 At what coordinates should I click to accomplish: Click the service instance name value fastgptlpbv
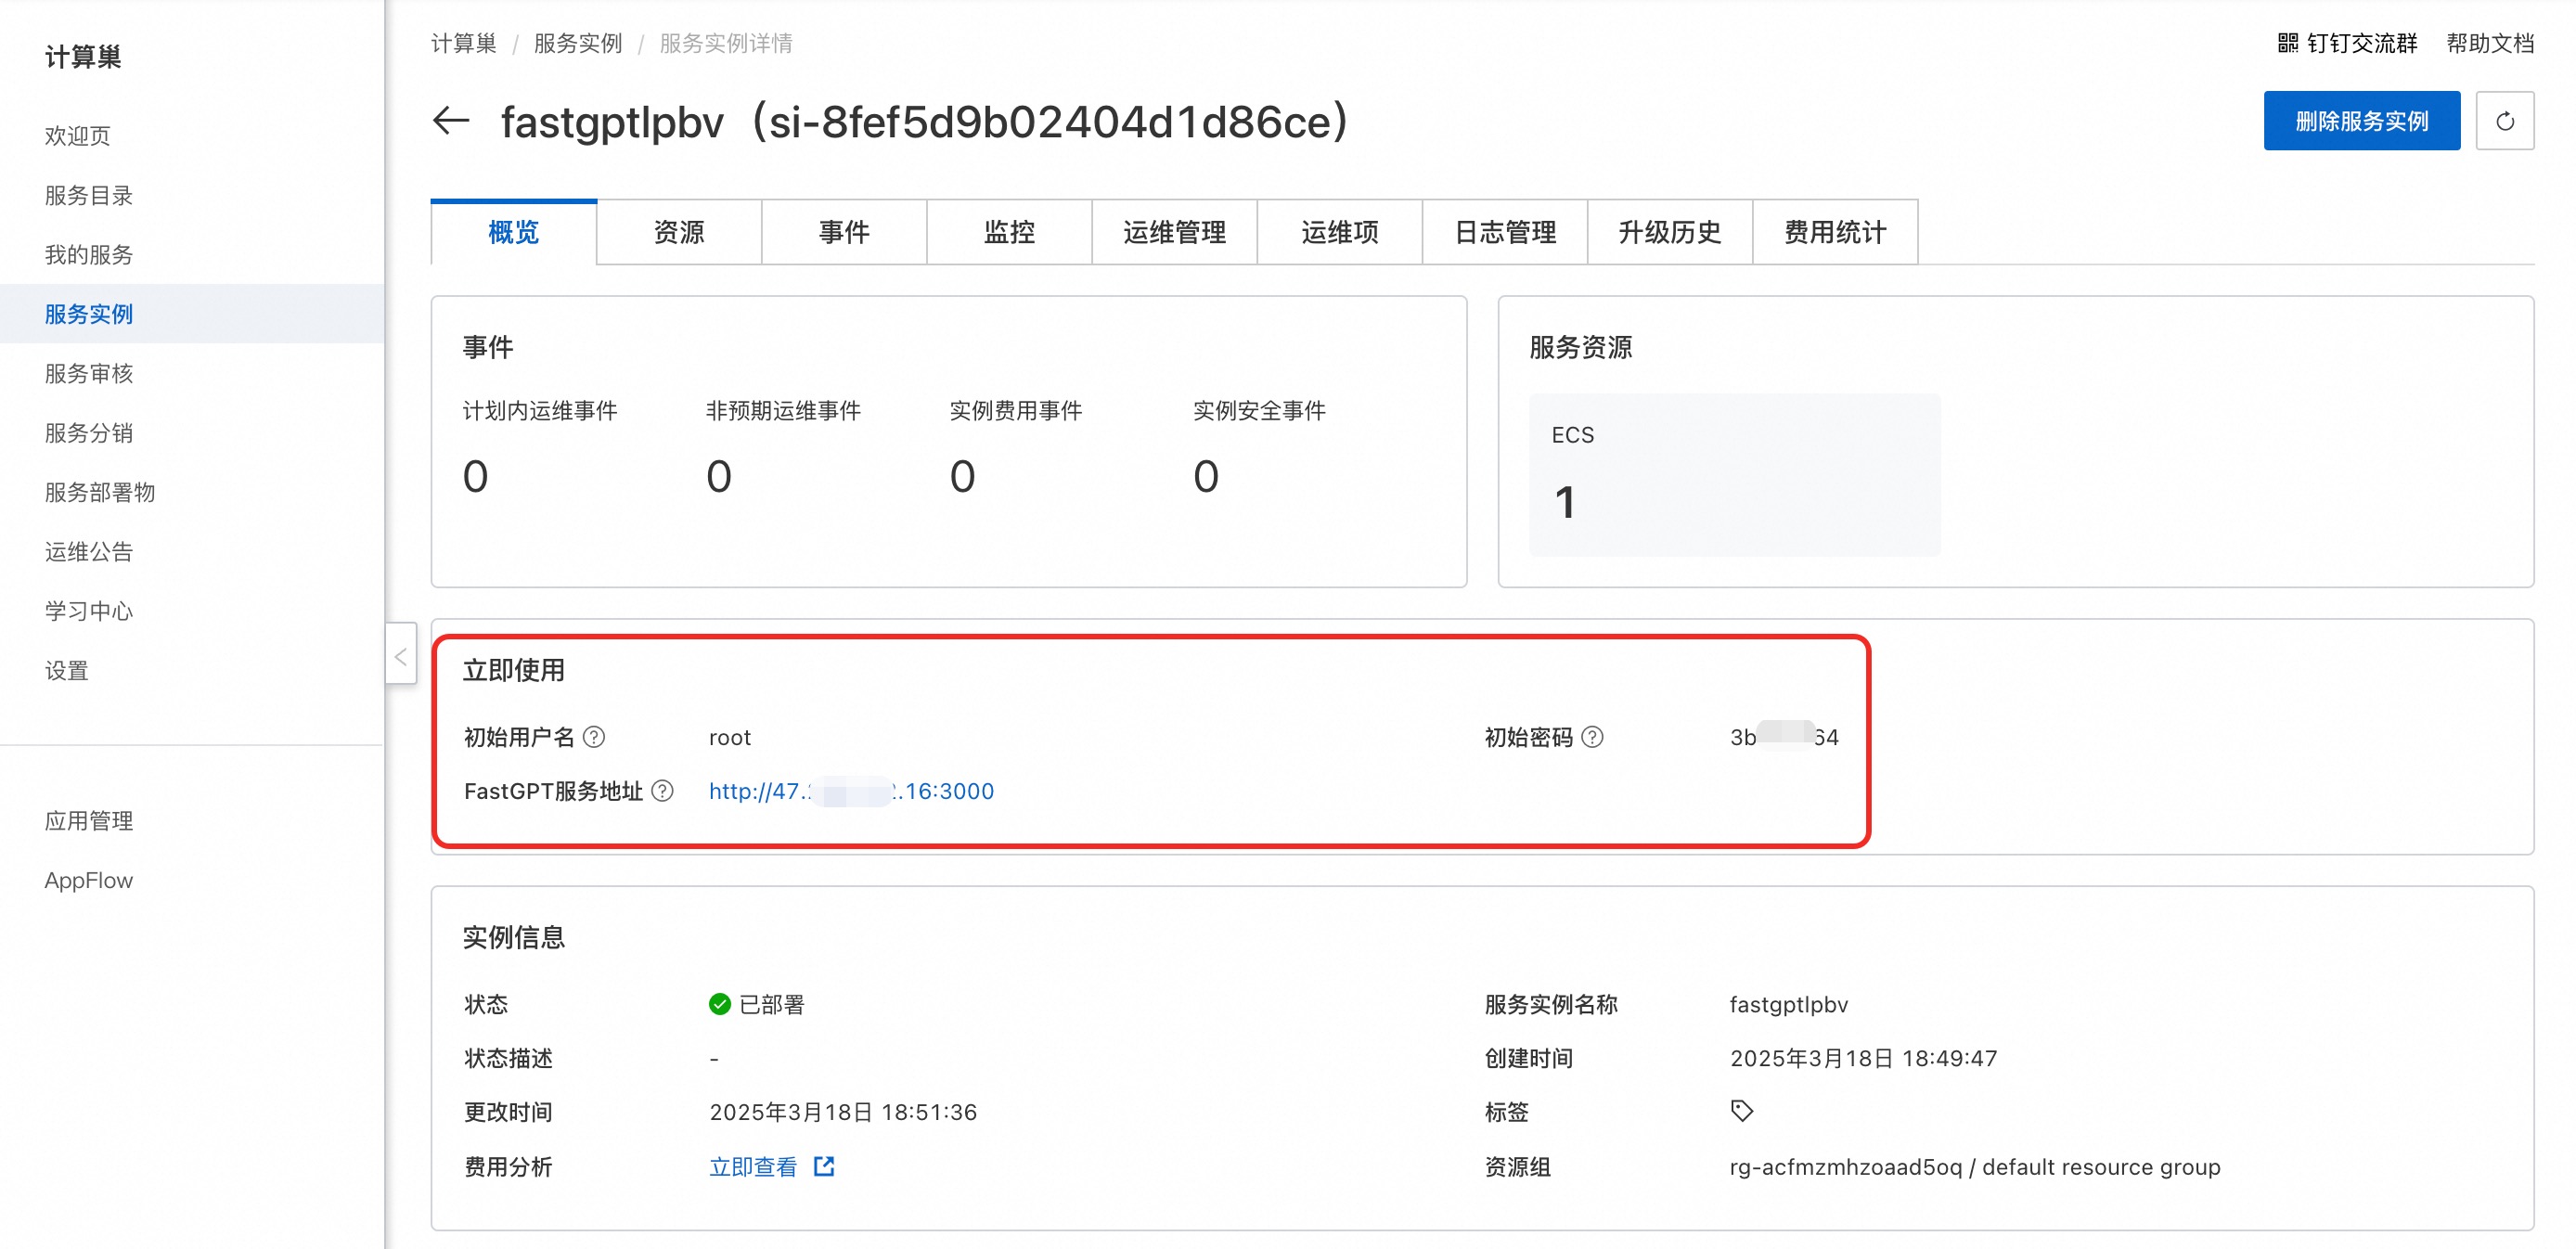[x=1789, y=1004]
